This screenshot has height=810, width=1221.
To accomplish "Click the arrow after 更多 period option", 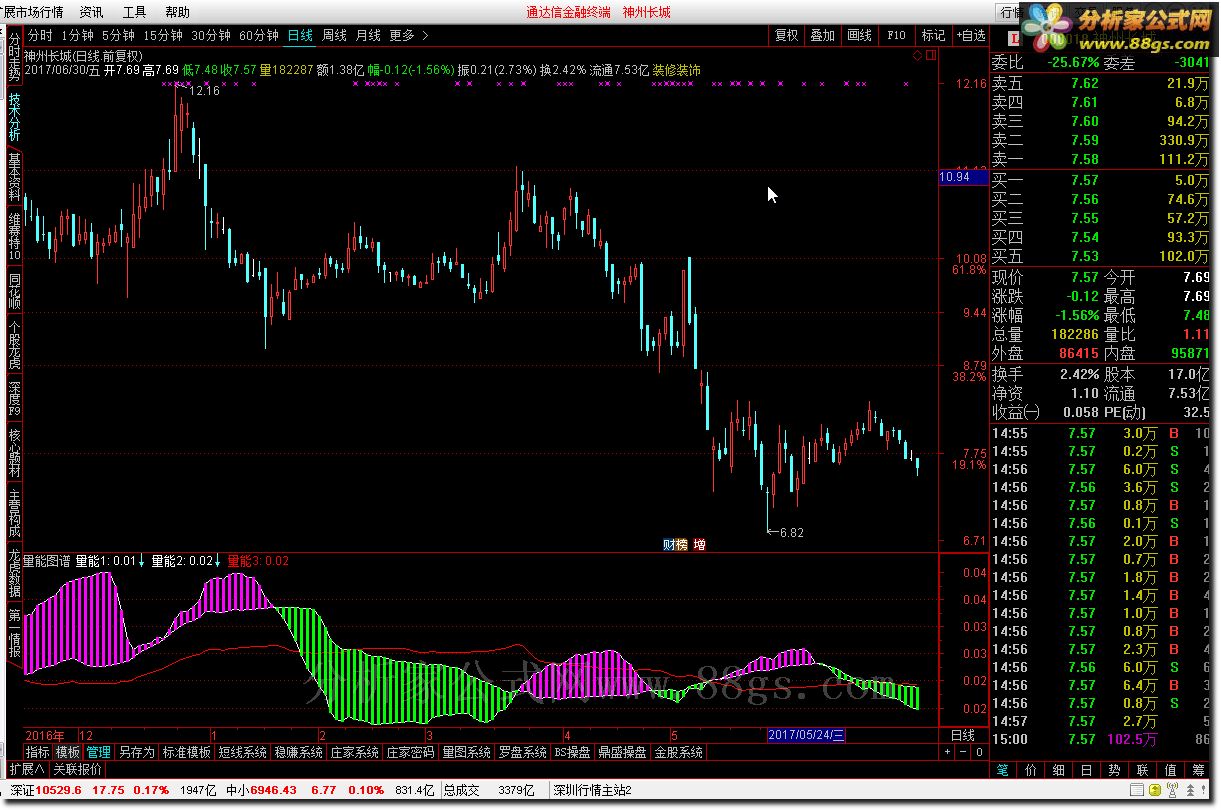I will coord(426,35).
